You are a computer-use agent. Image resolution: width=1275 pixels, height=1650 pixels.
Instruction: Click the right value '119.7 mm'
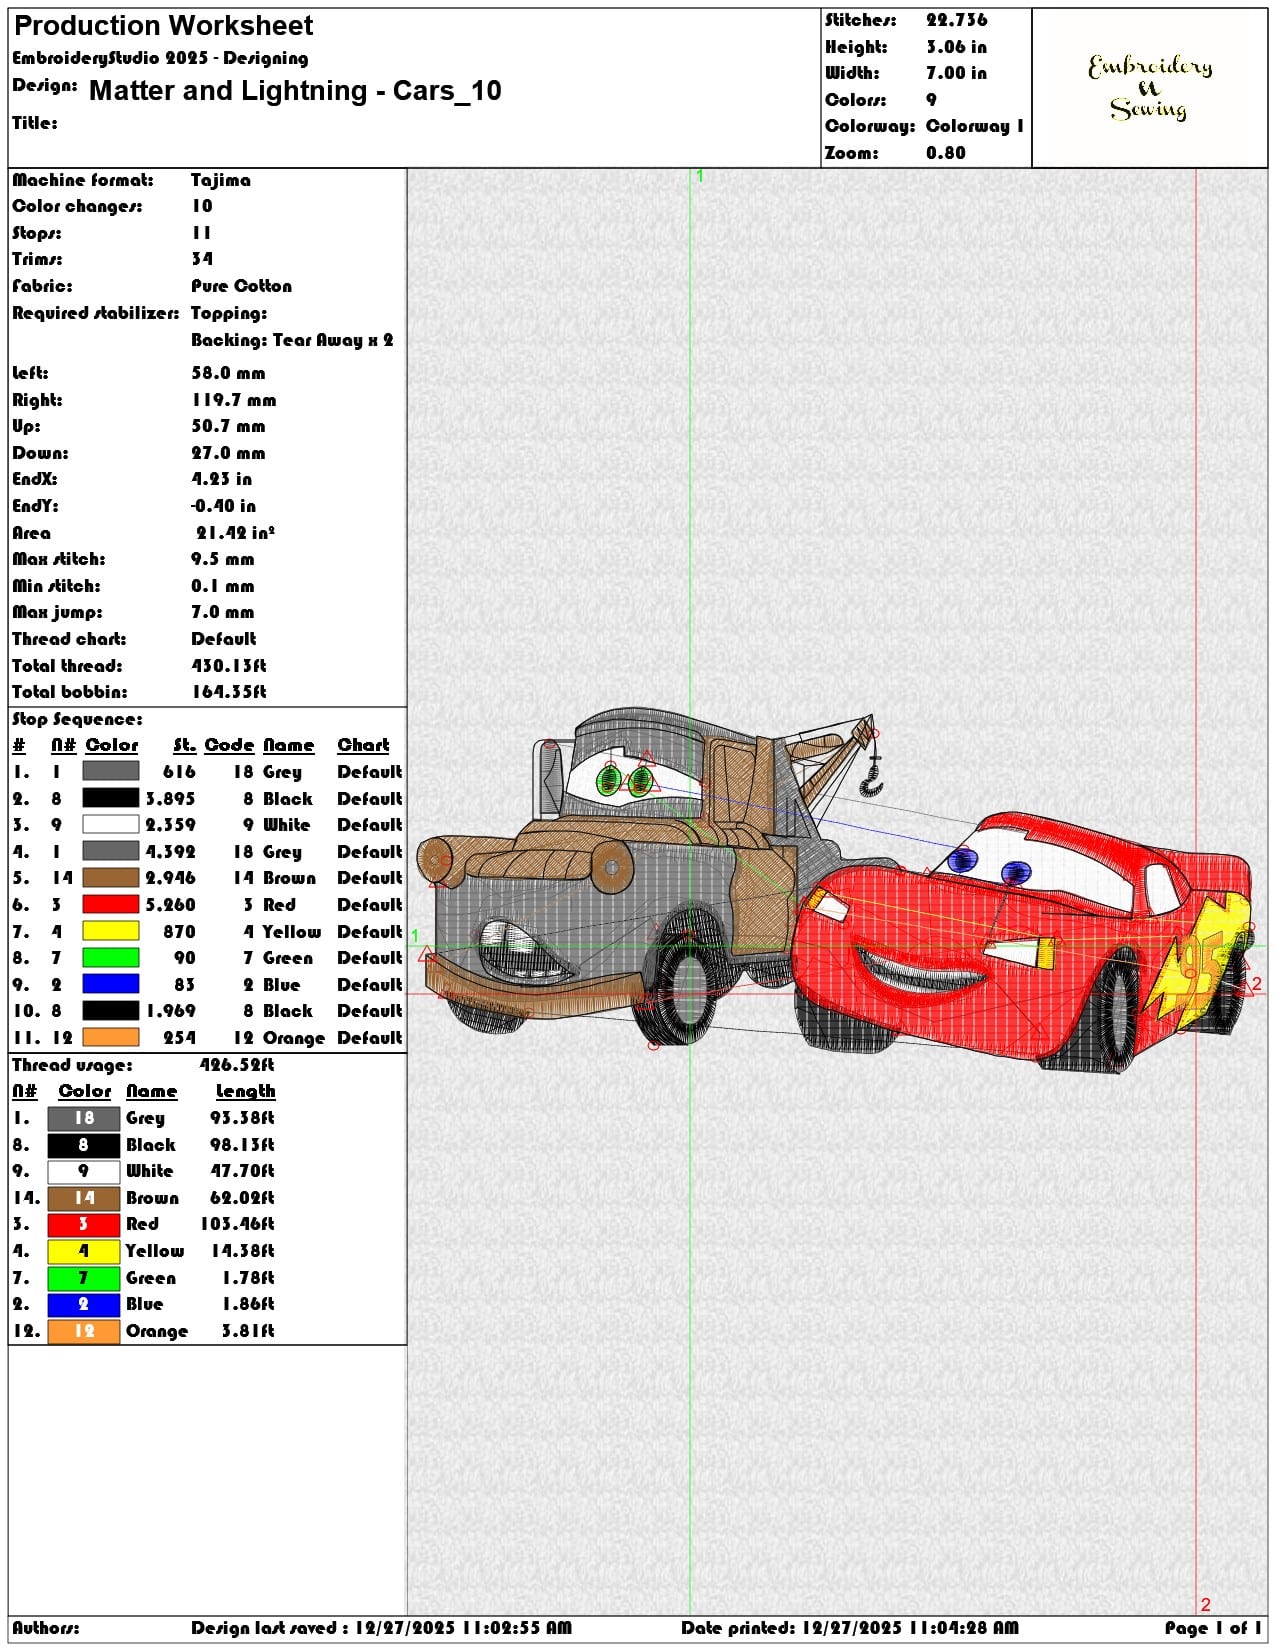(x=234, y=400)
